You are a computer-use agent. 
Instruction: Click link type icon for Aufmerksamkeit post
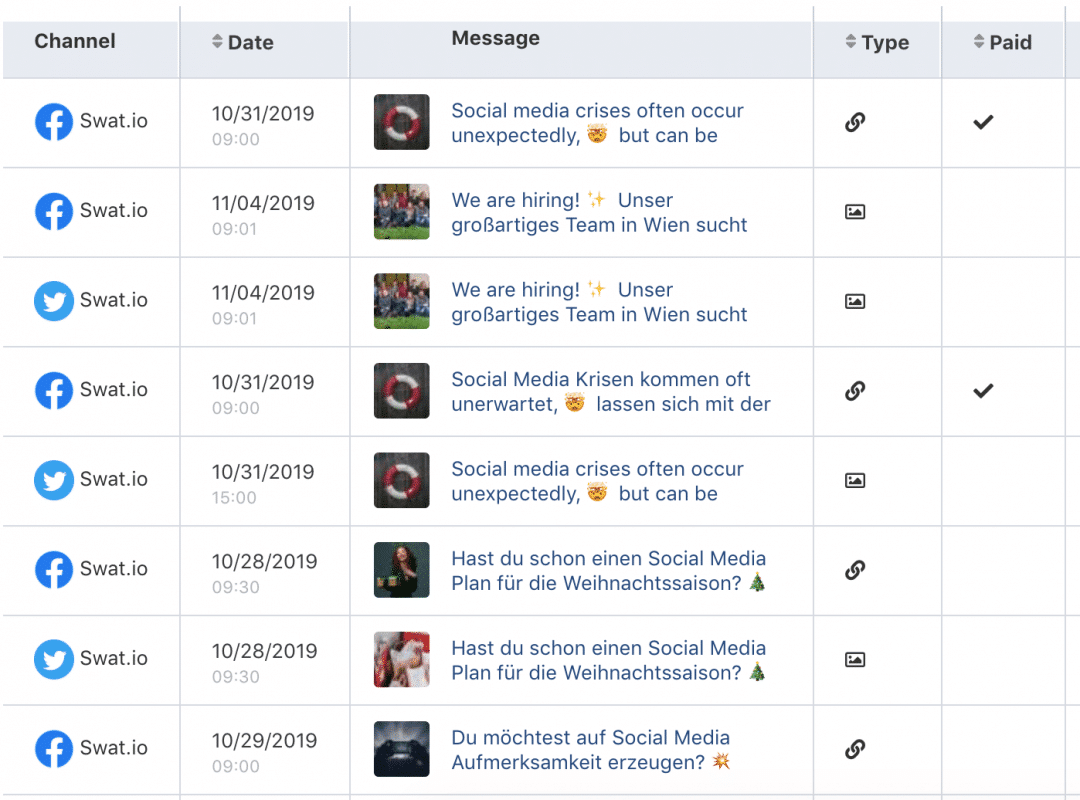[855, 749]
